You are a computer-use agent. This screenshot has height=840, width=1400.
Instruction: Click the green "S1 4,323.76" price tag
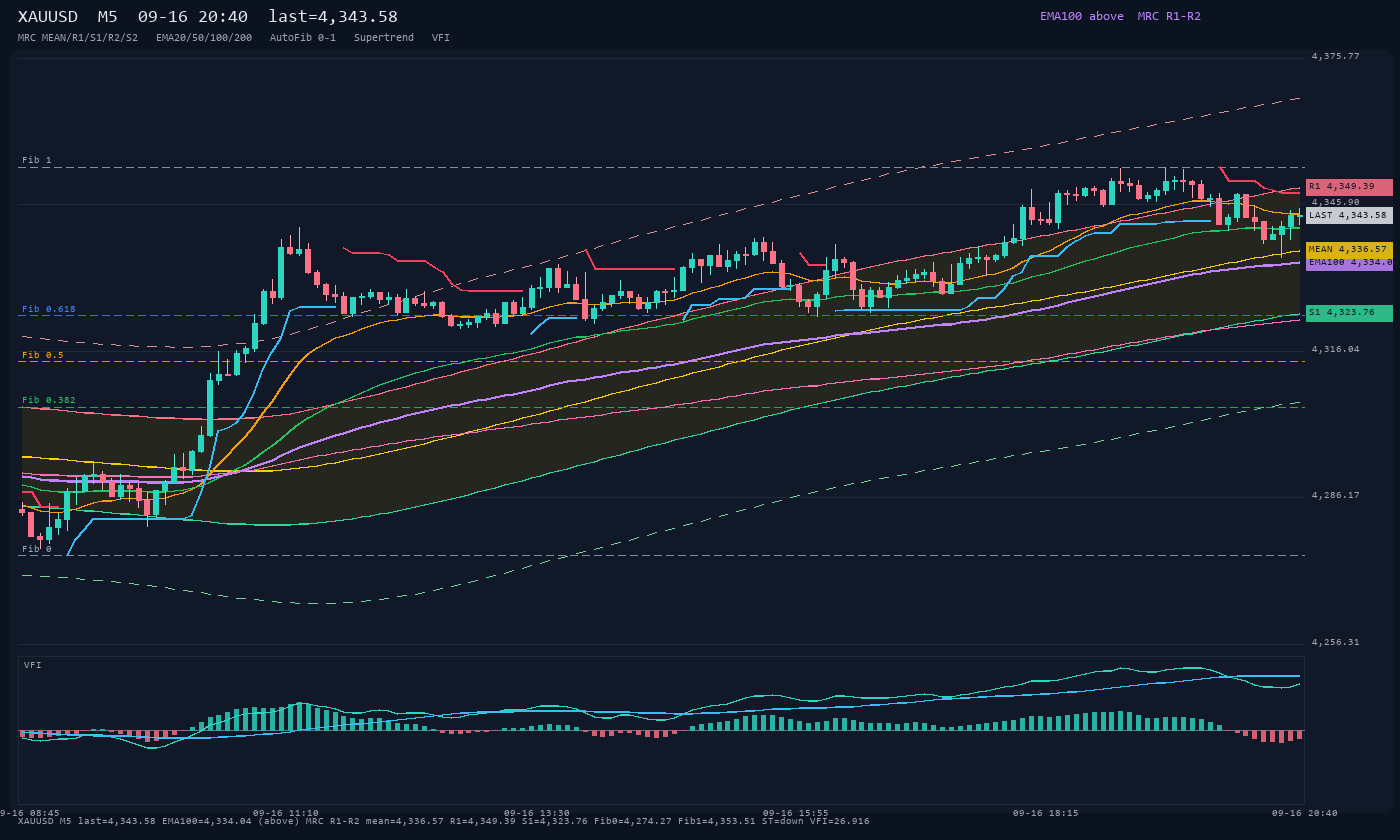(1349, 313)
